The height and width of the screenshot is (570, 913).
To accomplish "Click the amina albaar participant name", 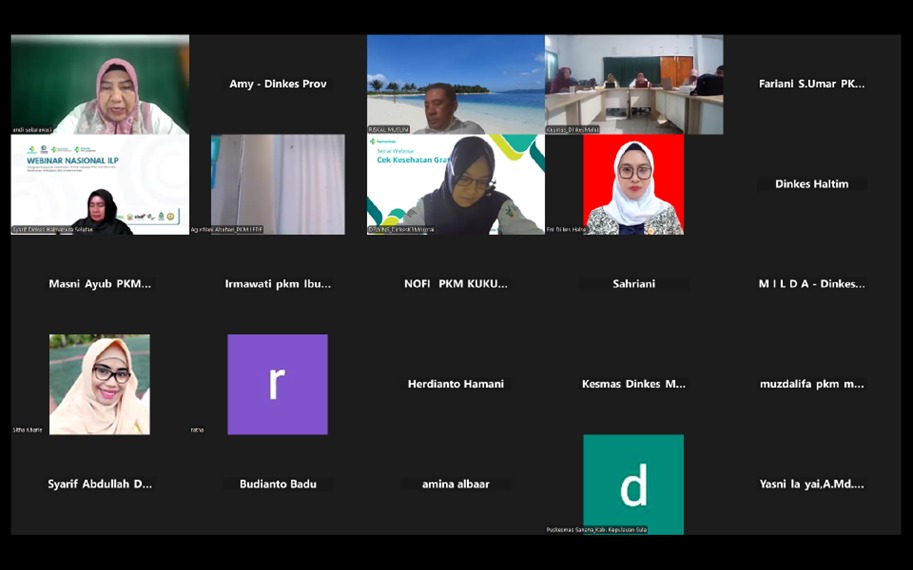I will [x=455, y=484].
